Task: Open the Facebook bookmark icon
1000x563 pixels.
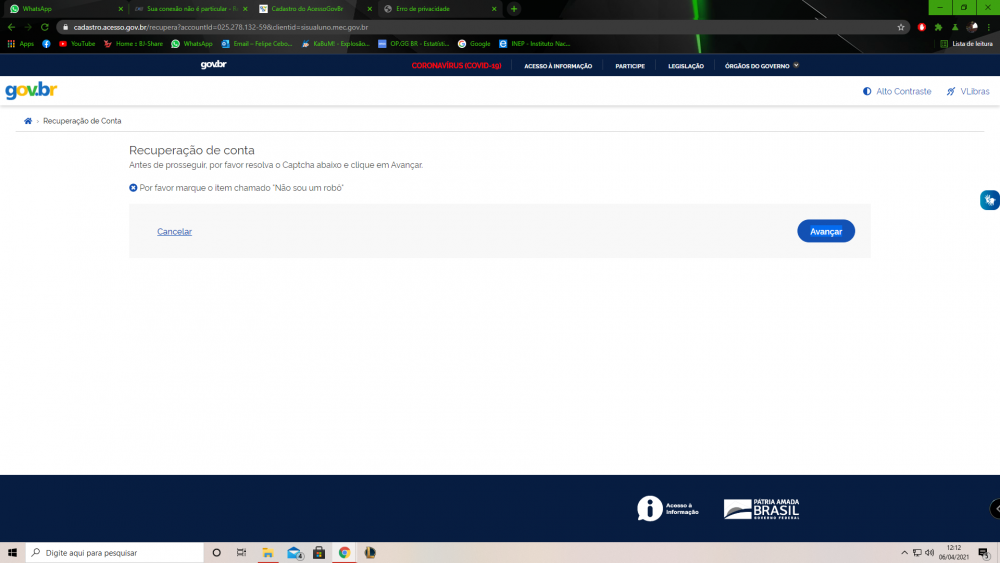Action: tap(47, 44)
